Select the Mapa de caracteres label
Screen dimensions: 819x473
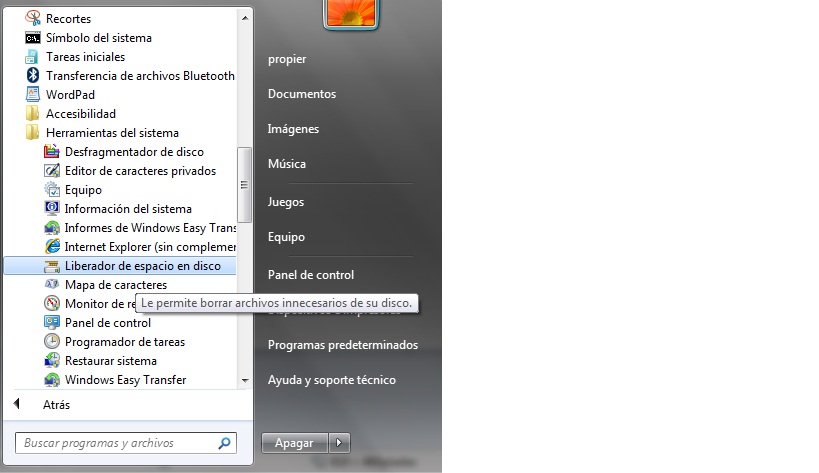tap(116, 285)
